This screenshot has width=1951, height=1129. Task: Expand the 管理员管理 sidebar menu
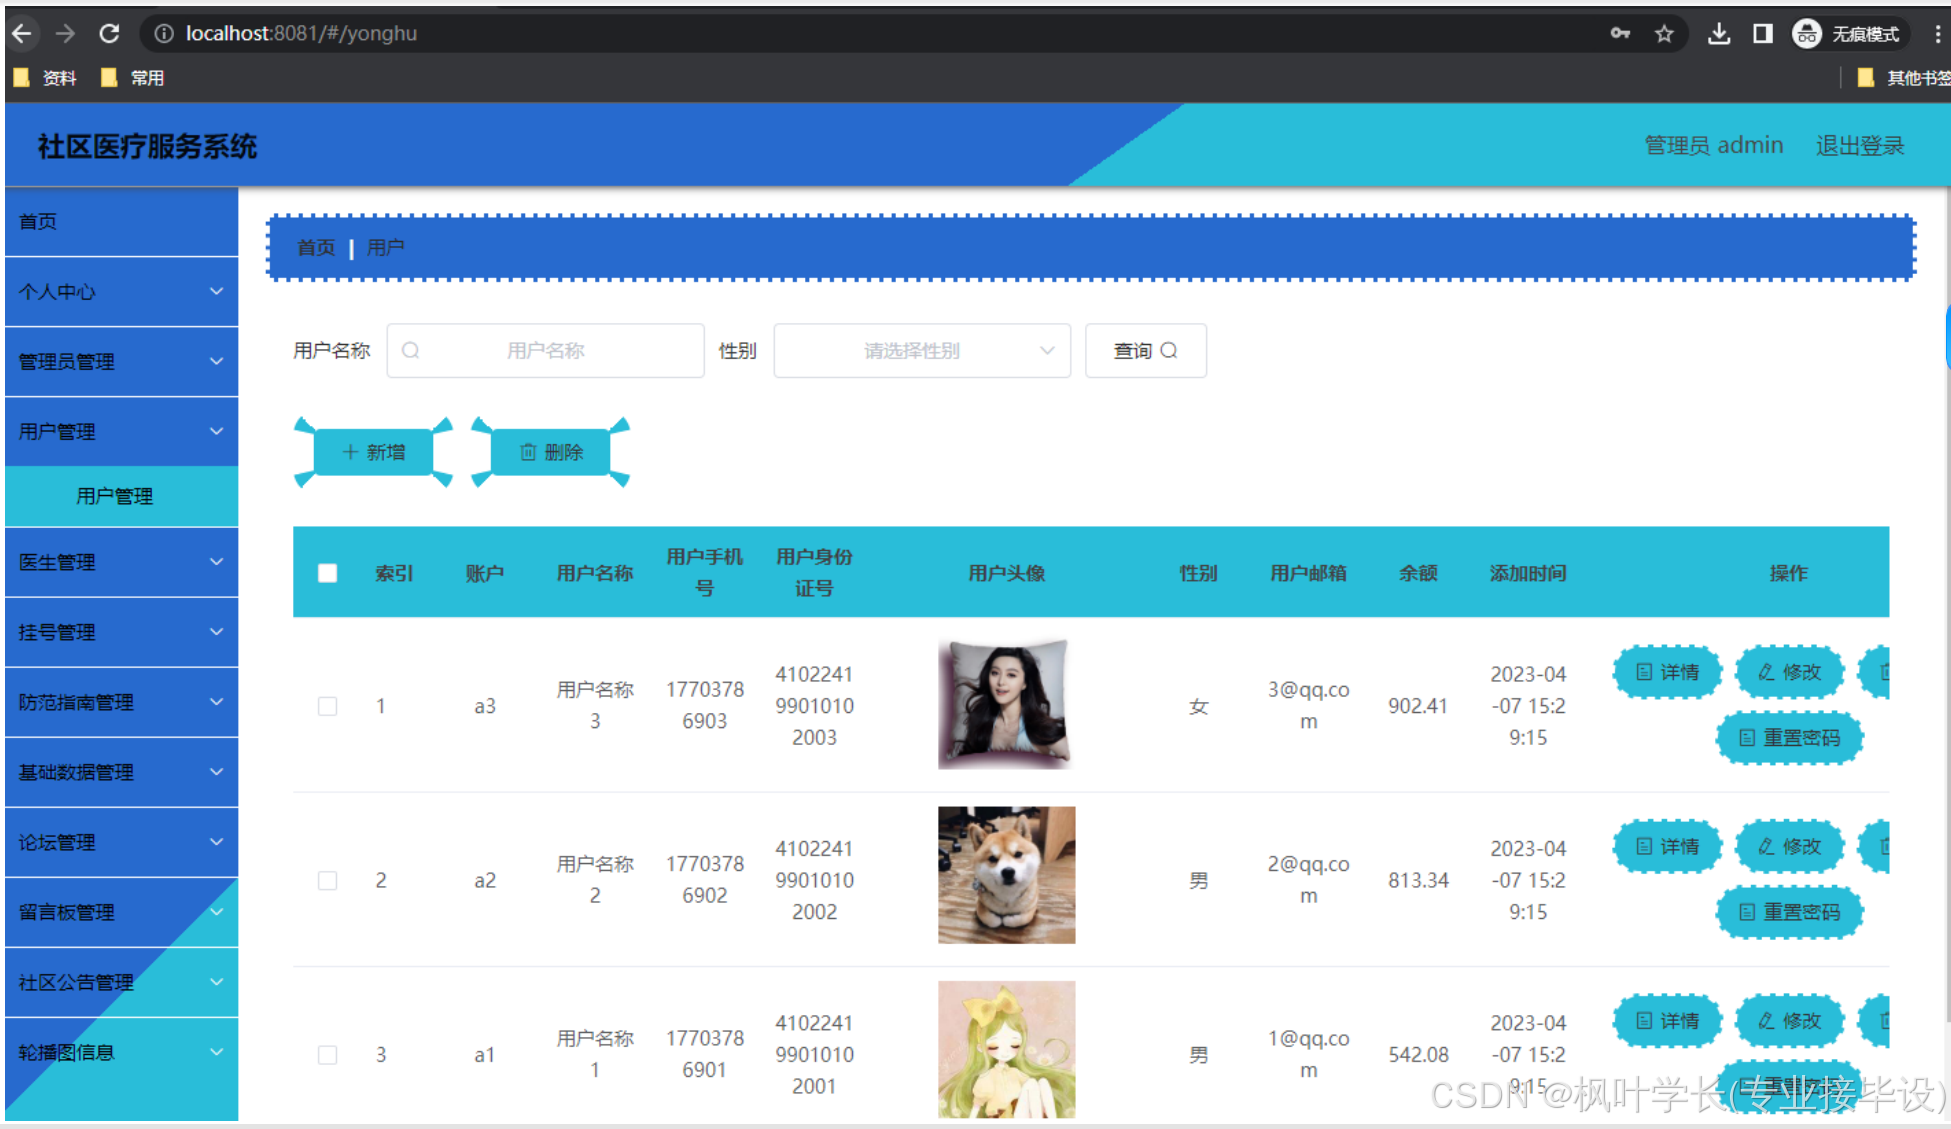point(121,361)
